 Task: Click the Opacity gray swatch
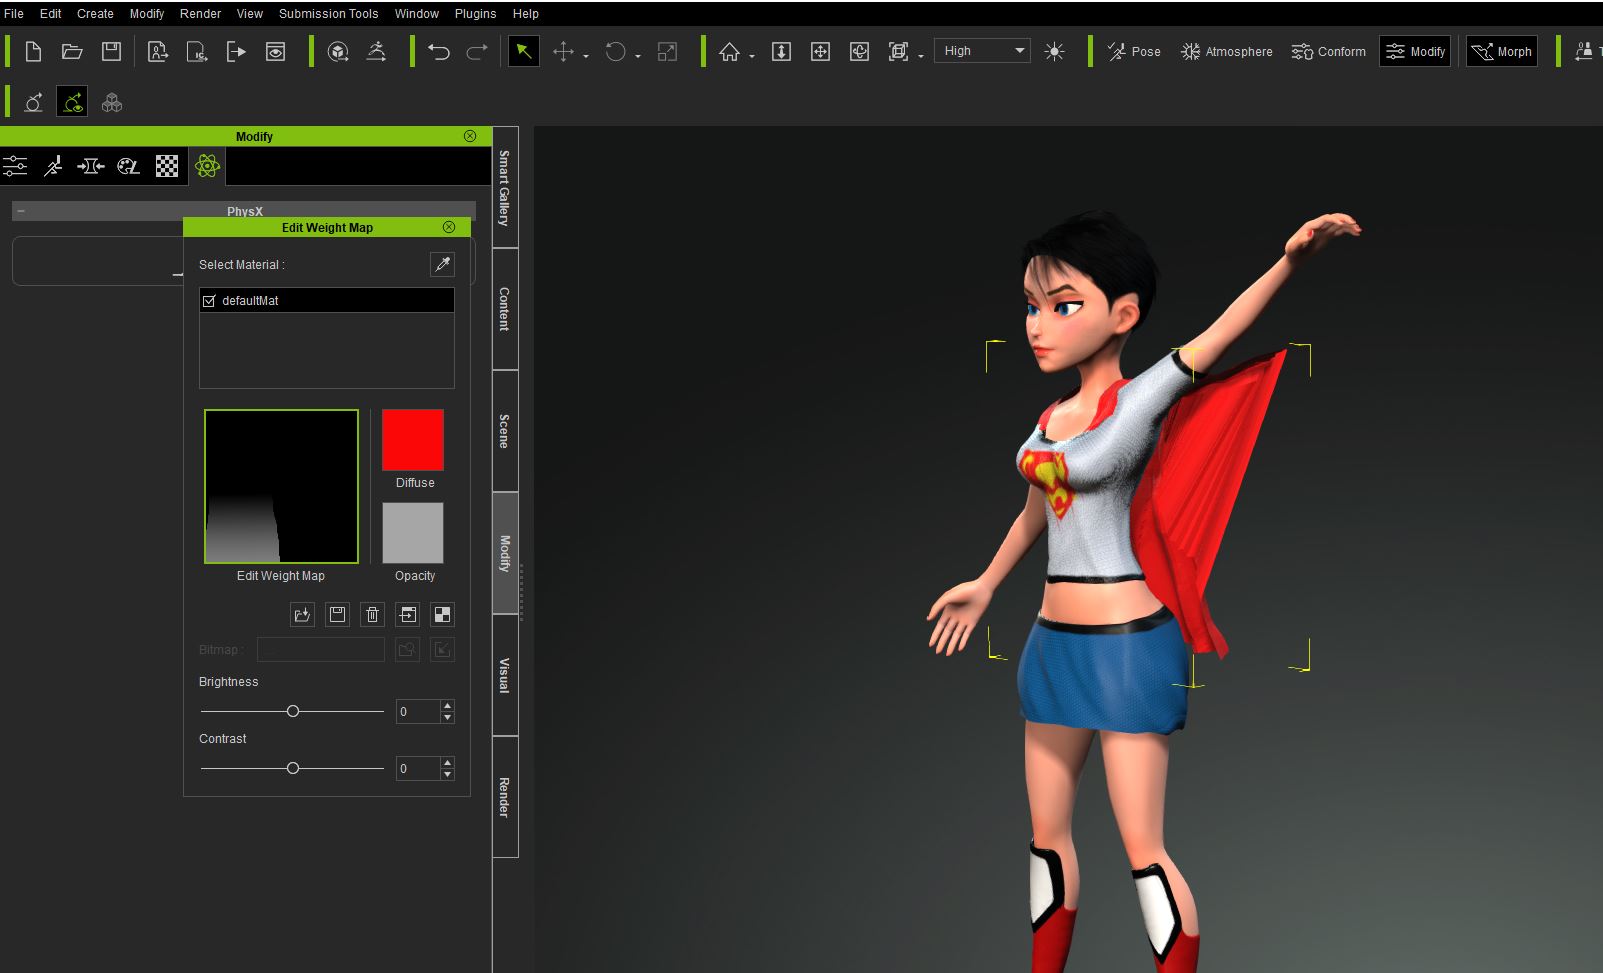click(x=413, y=533)
